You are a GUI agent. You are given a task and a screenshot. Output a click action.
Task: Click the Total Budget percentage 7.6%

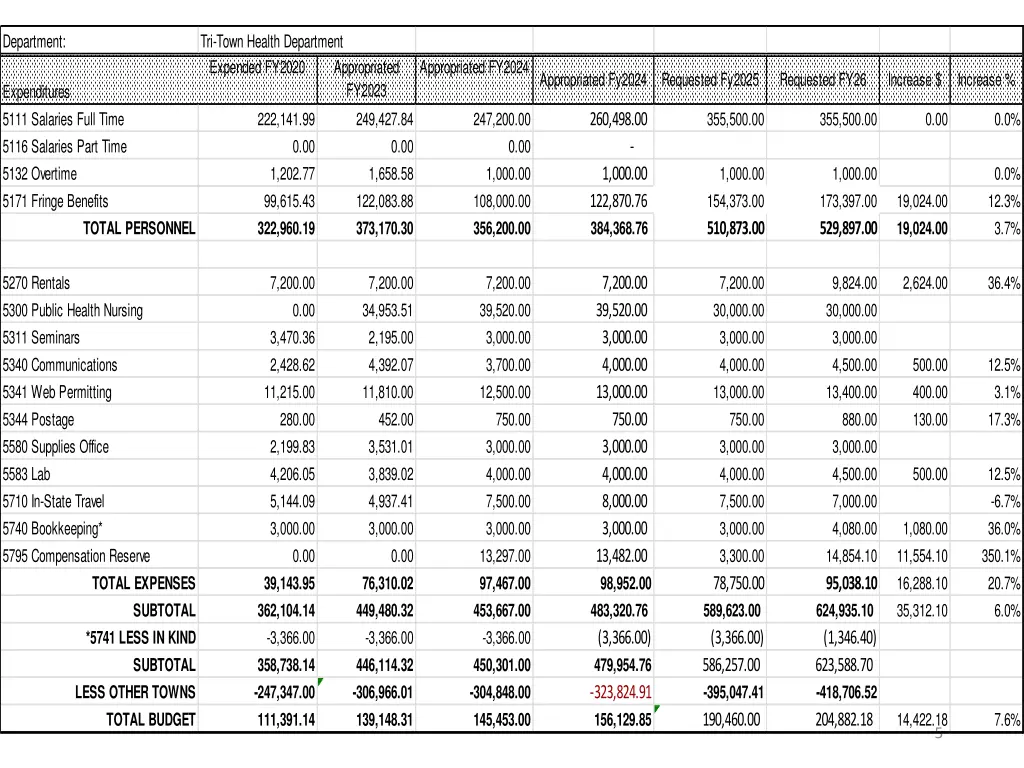[1007, 720]
